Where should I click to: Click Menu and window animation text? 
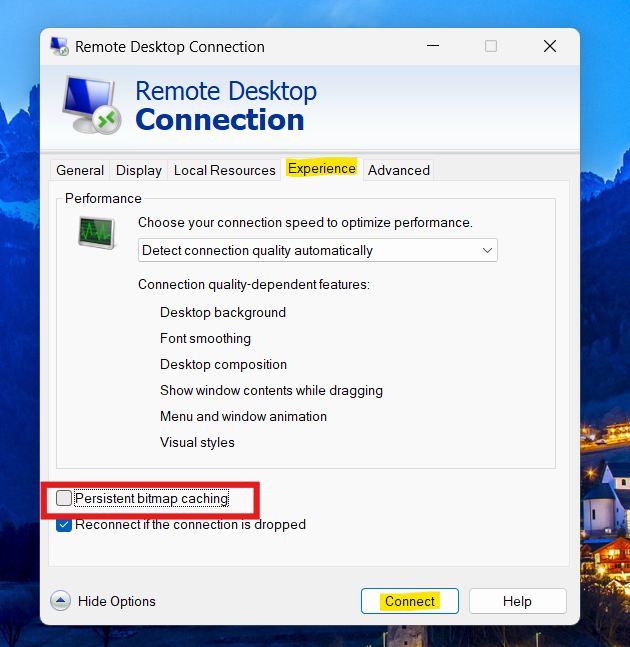point(243,416)
